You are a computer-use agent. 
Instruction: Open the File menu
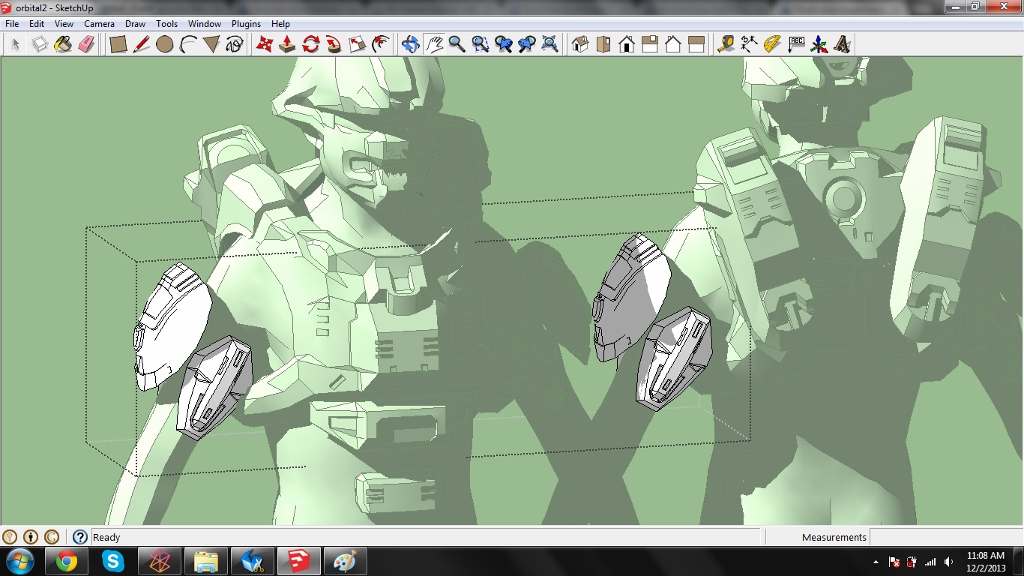[x=12, y=24]
